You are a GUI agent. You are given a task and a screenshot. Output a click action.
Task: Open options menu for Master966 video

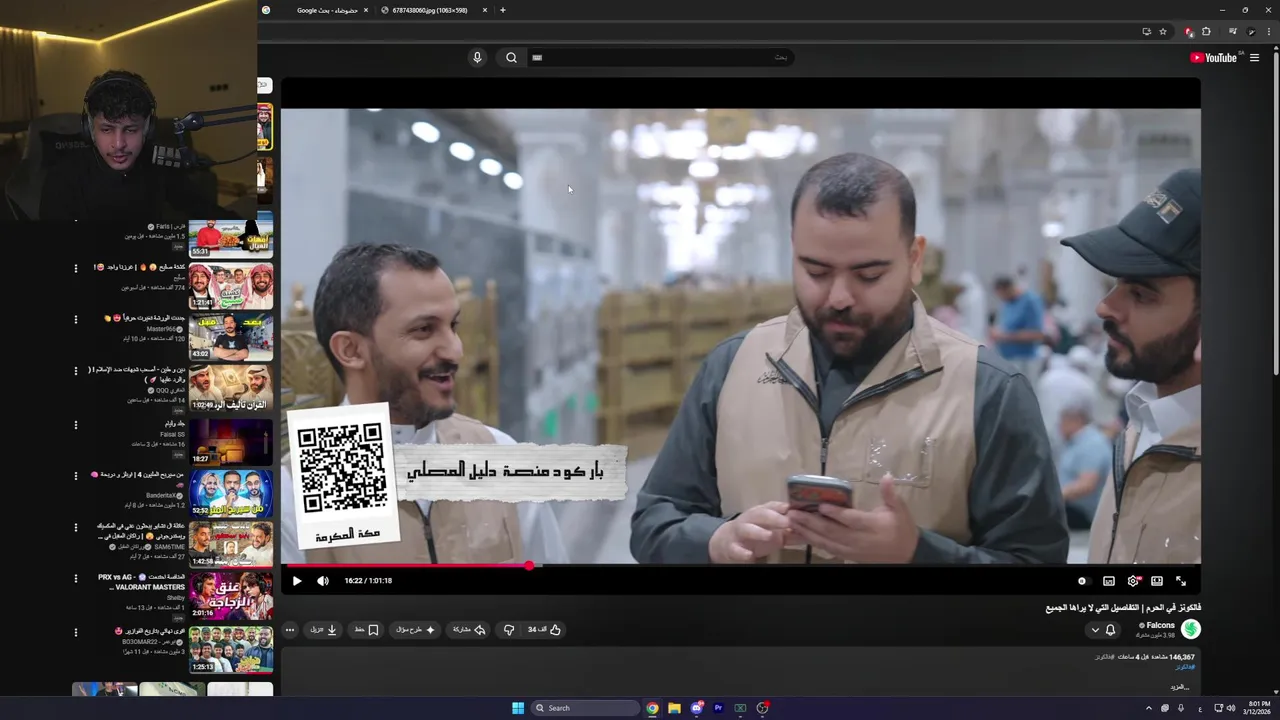tap(76, 320)
